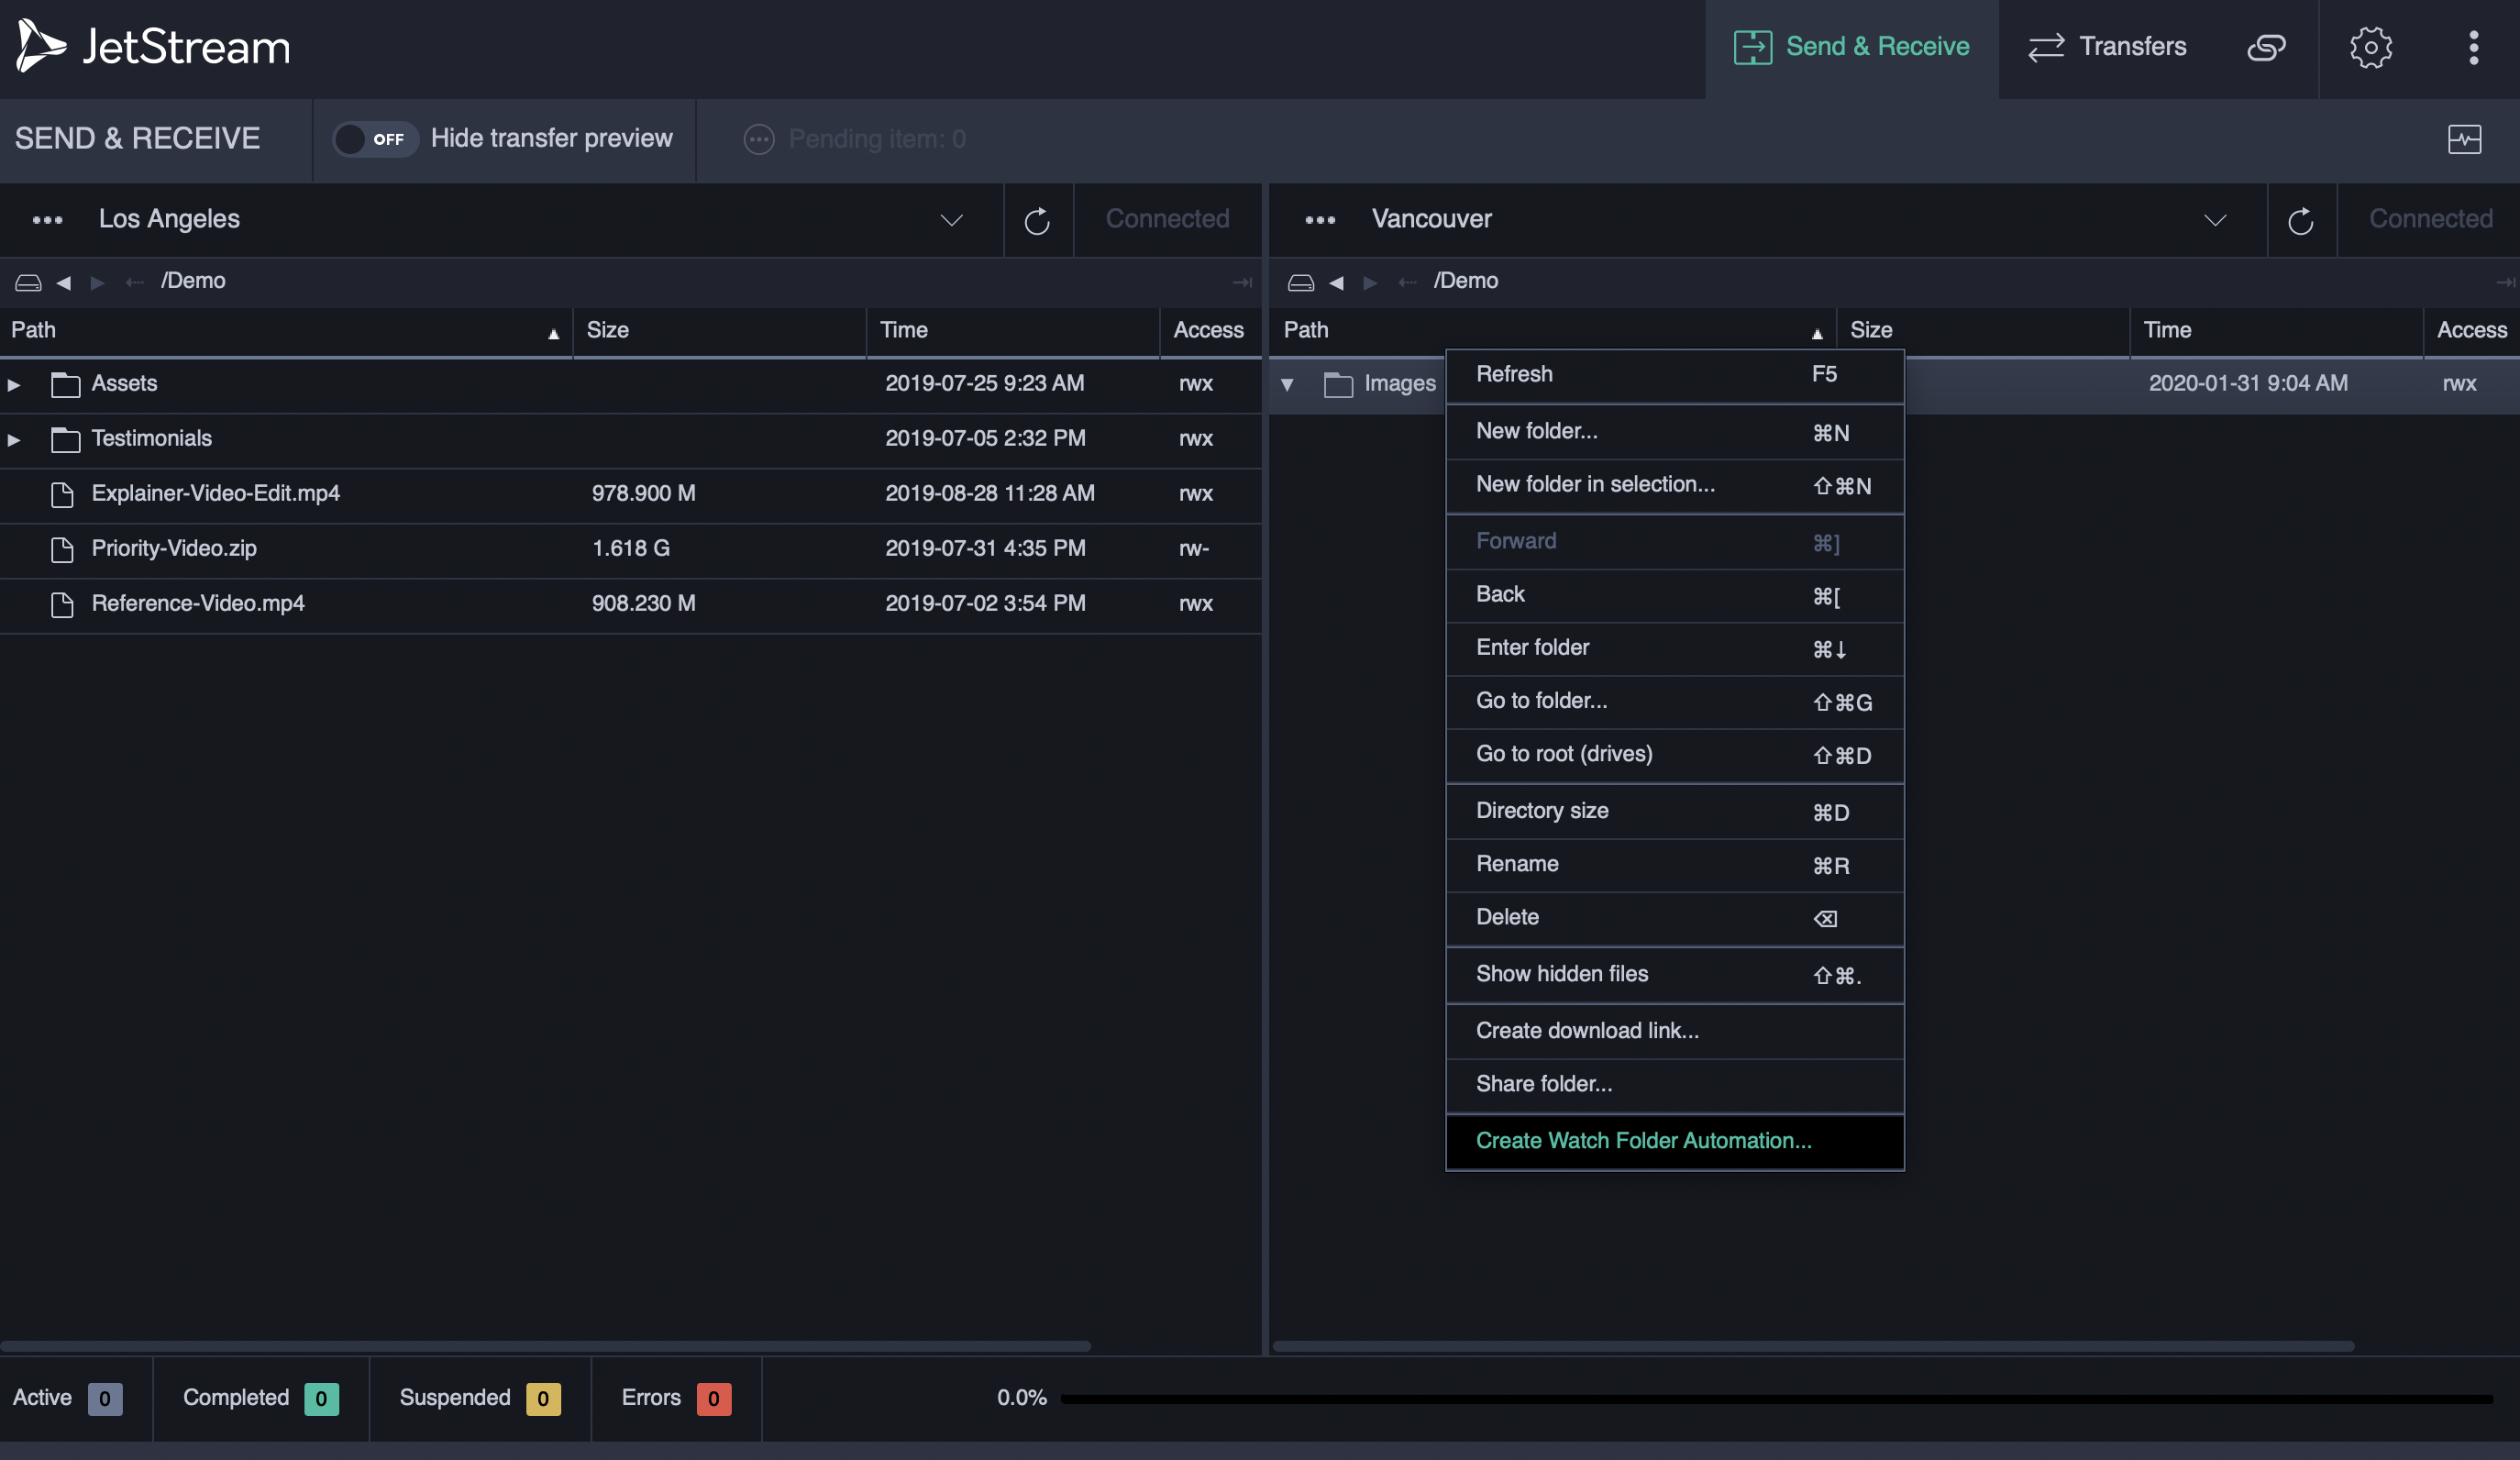Click the Pending item ellipsis icon
This screenshot has height=1460, width=2520.
tap(759, 139)
